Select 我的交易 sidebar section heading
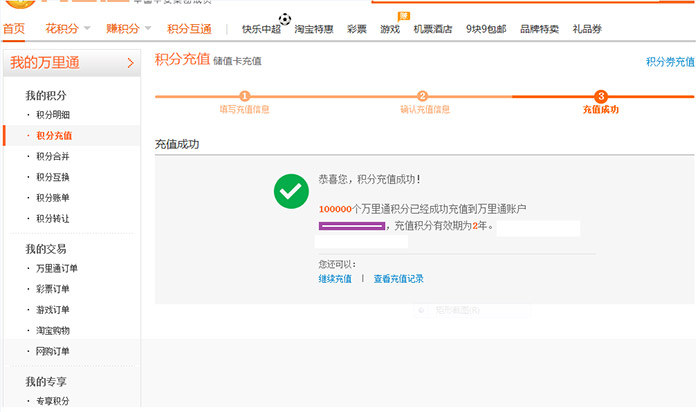 pos(46,249)
